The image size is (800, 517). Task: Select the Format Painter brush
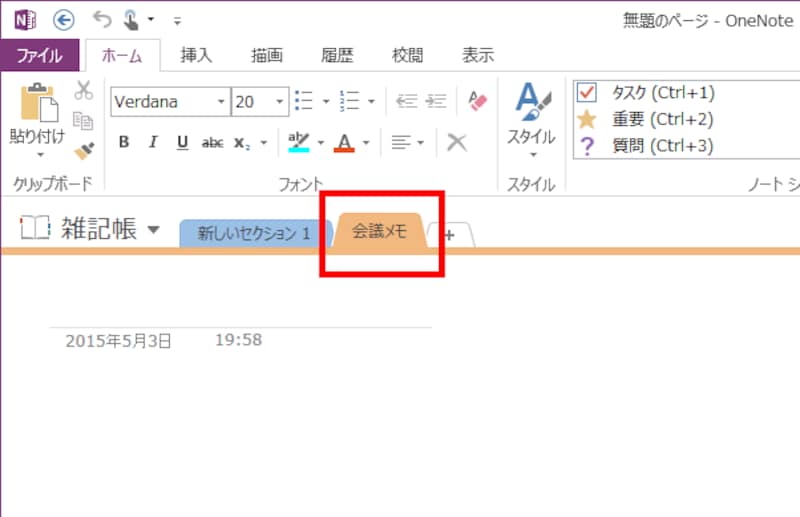coord(84,151)
